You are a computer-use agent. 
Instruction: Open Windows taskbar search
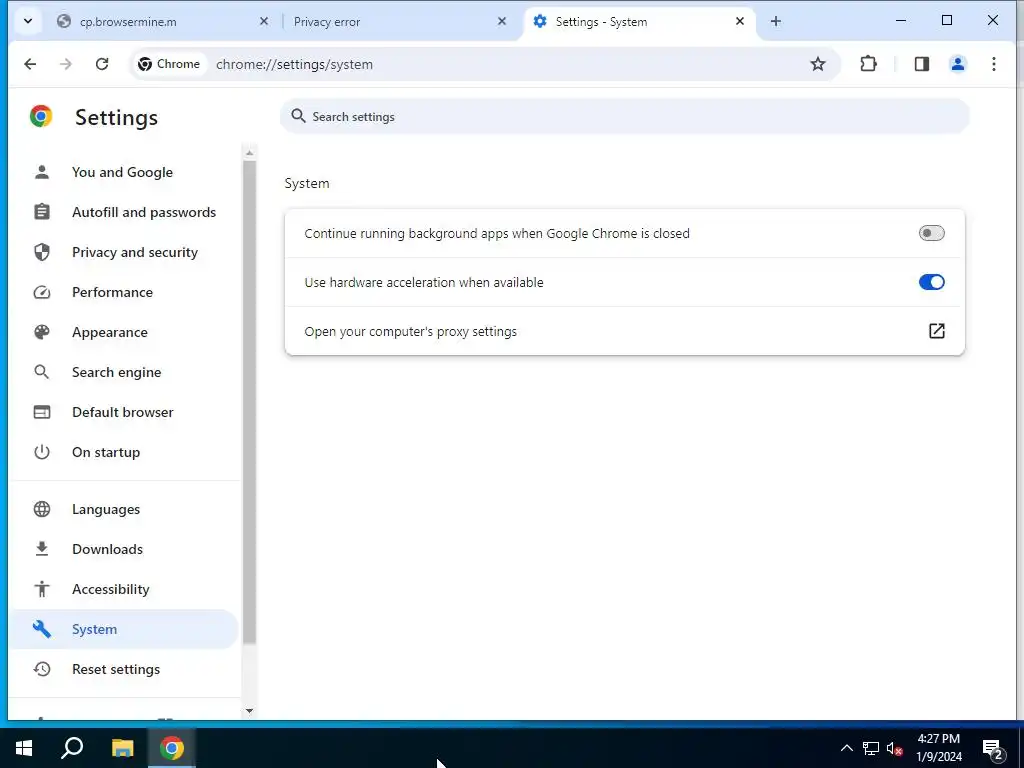pyautogui.click(x=72, y=748)
